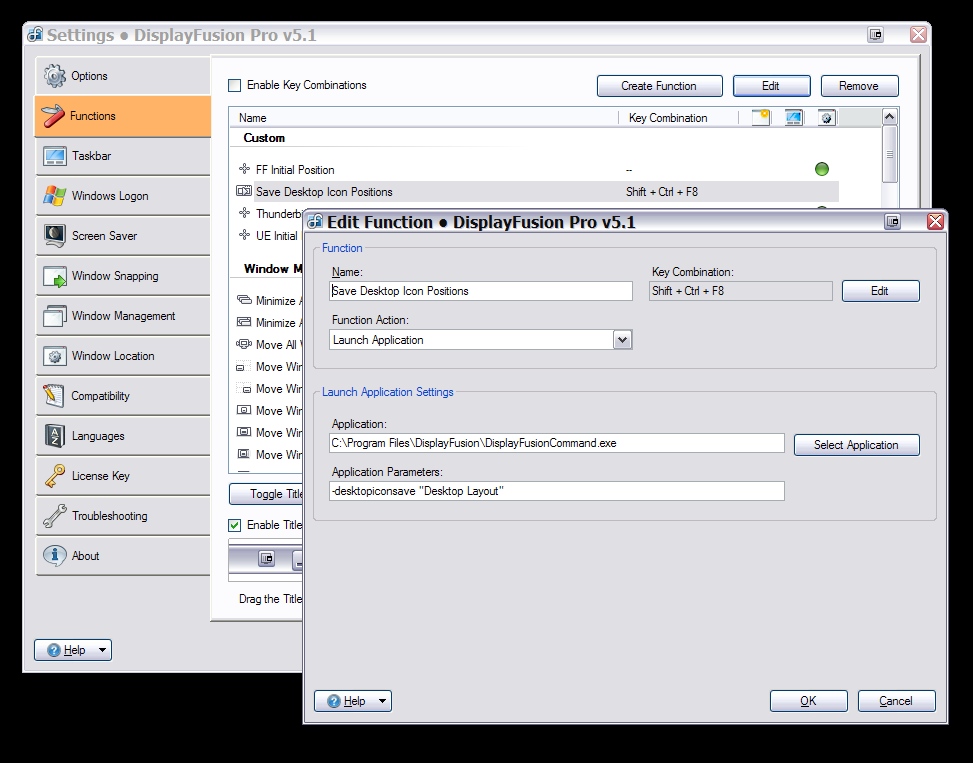Screen dimensions: 973x763
Task: Click the green status dot for FF Initial Position
Action: tap(822, 169)
